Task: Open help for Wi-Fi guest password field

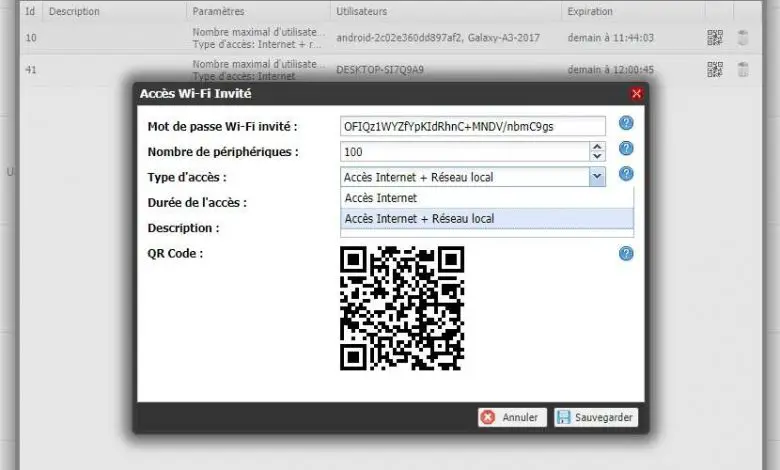Action: click(626, 123)
